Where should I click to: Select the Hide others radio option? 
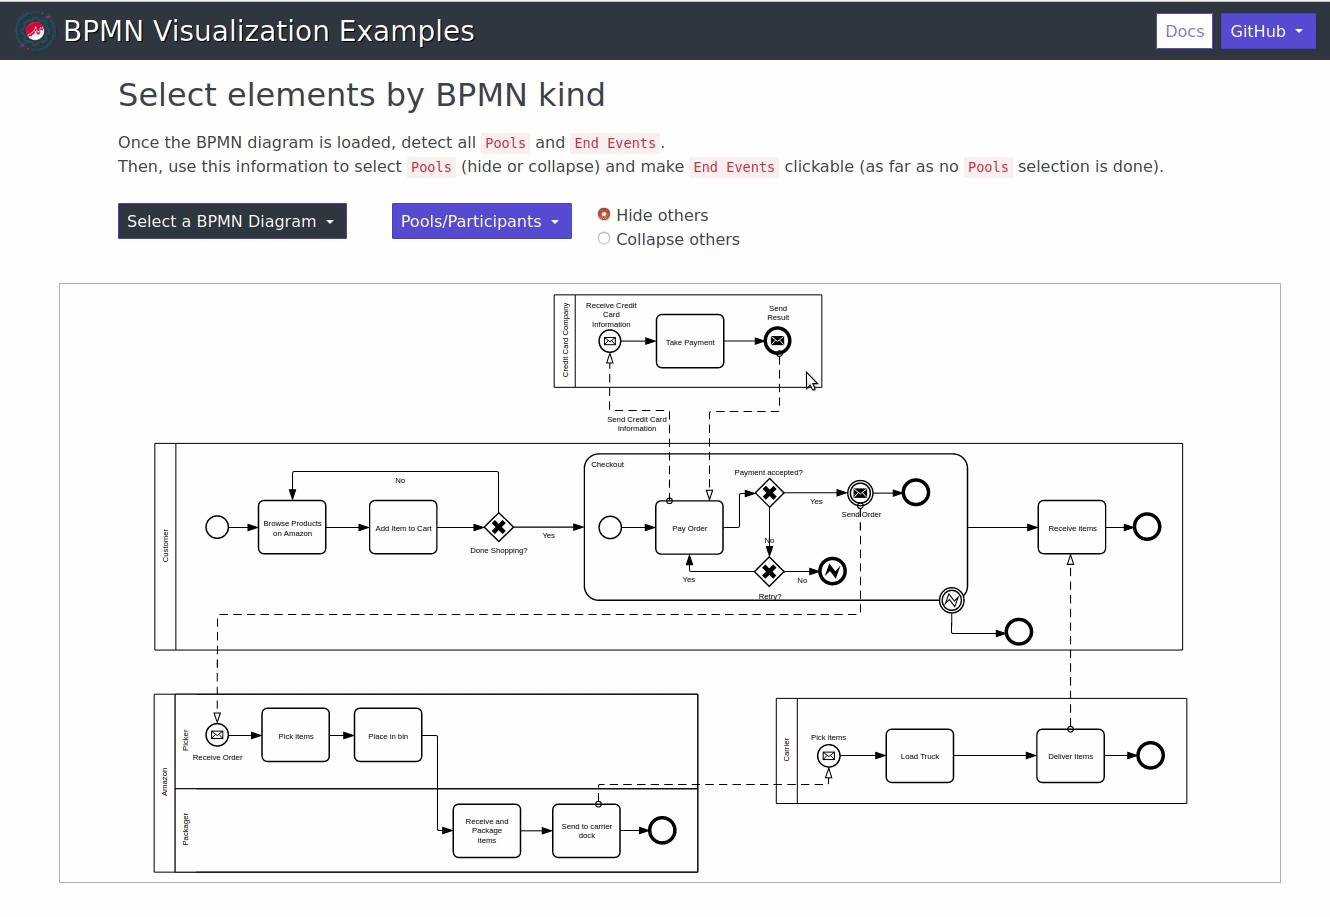(x=604, y=214)
